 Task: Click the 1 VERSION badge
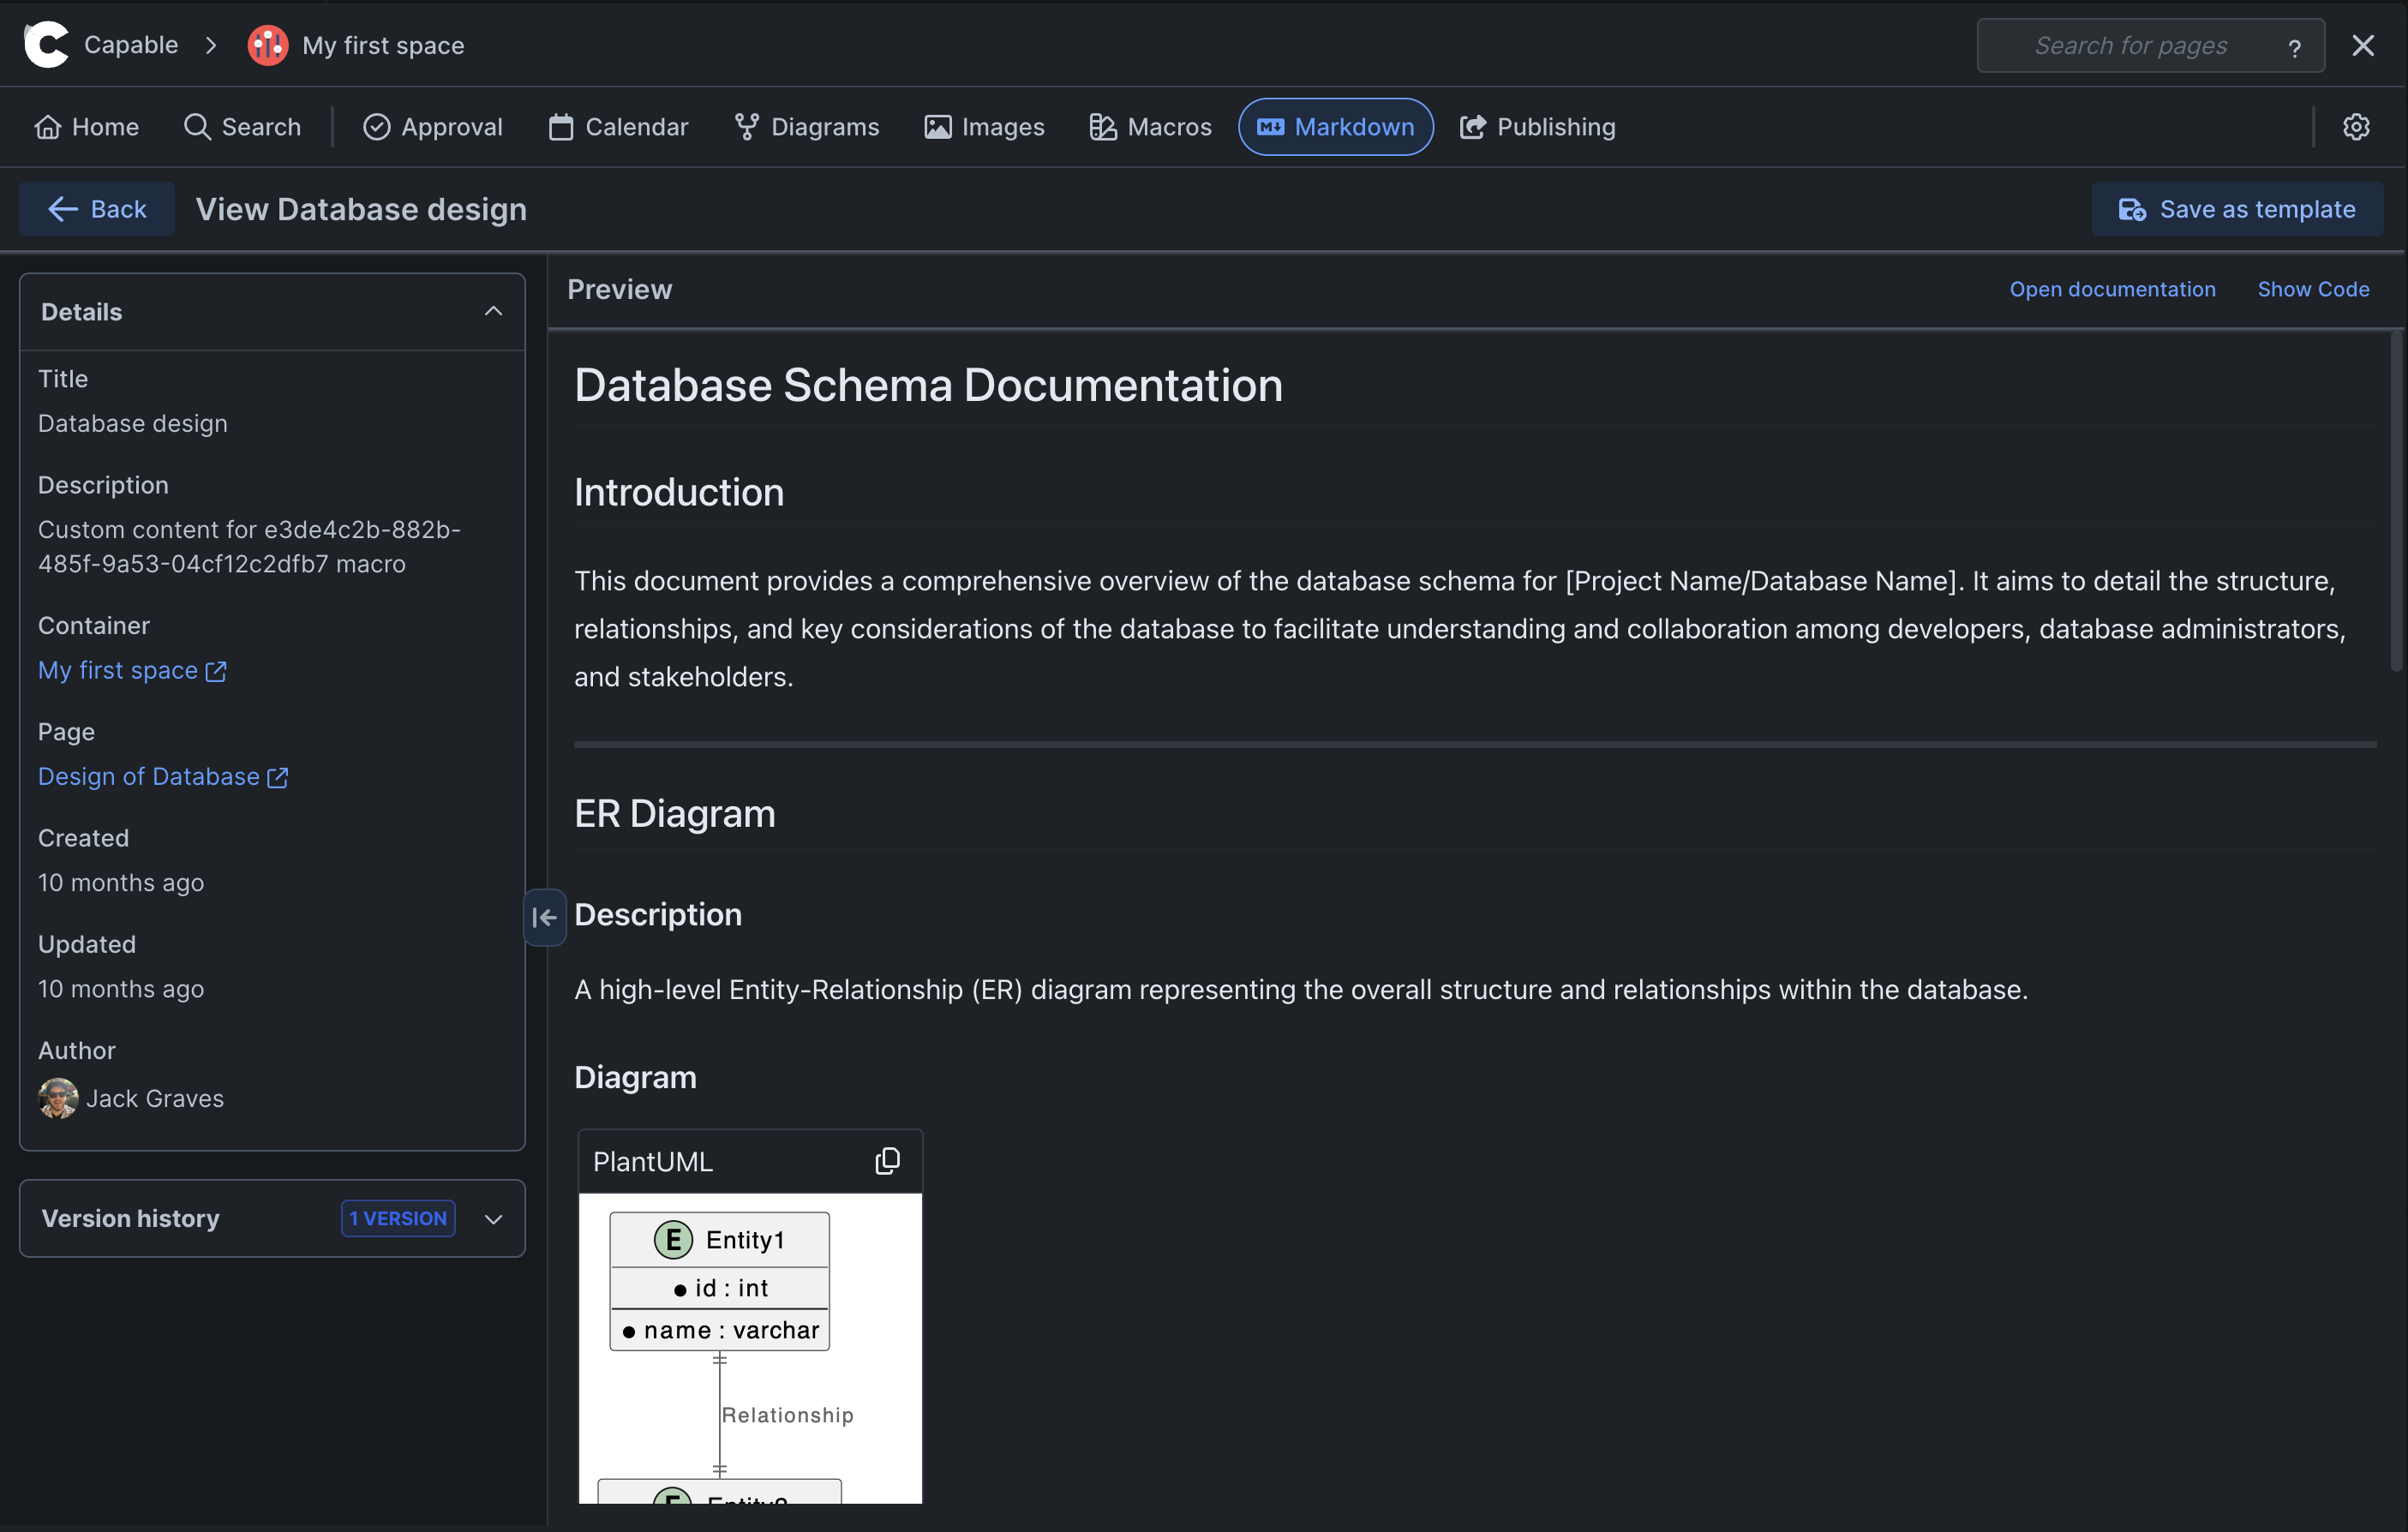(398, 1218)
